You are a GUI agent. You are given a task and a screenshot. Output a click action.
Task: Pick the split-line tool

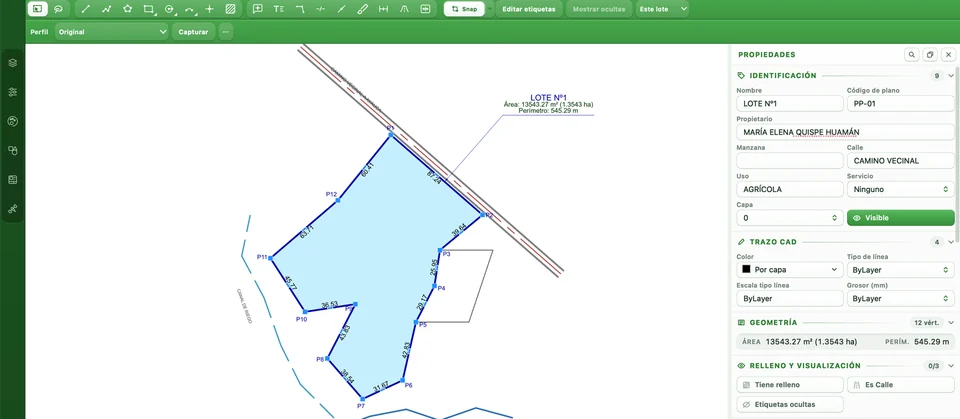click(342, 9)
